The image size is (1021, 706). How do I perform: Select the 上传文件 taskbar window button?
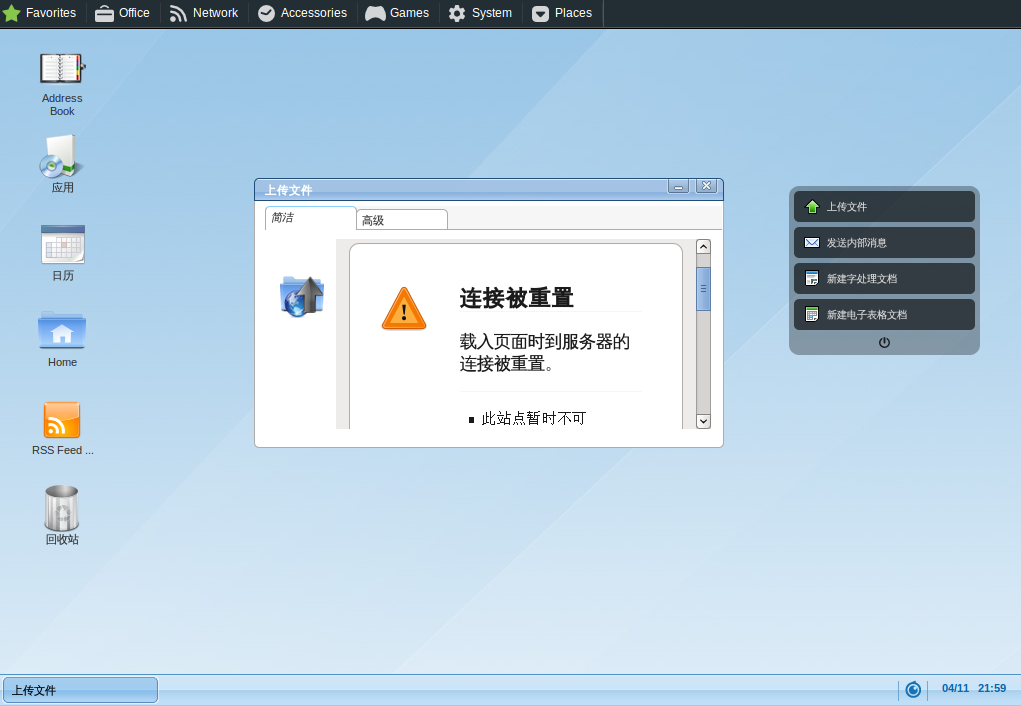(x=80, y=690)
